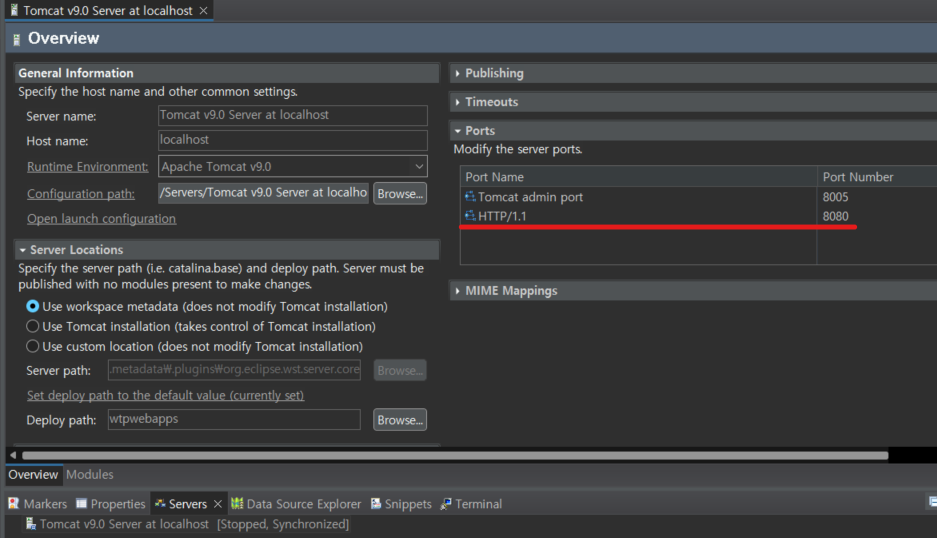Image resolution: width=937 pixels, height=538 pixels.
Task: Select the HTTP/1.1 port name
Action: pyautogui.click(x=502, y=216)
